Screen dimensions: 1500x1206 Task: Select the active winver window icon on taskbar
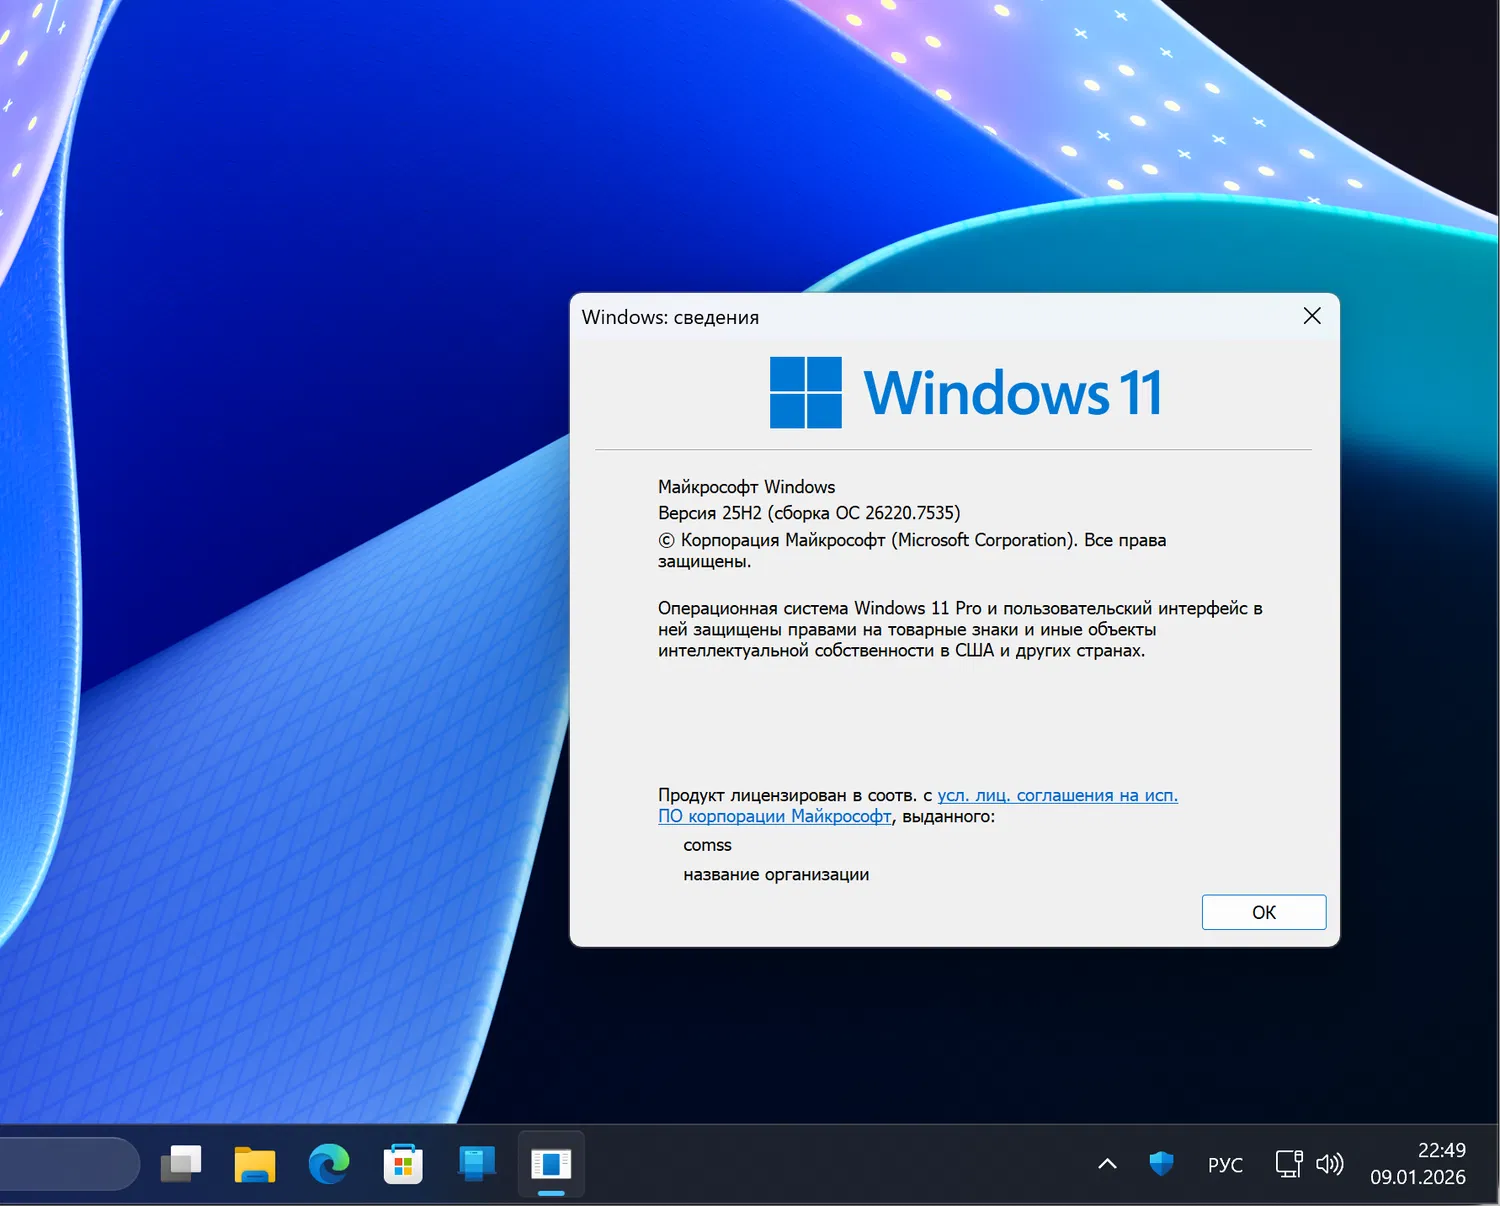pyautogui.click(x=551, y=1163)
